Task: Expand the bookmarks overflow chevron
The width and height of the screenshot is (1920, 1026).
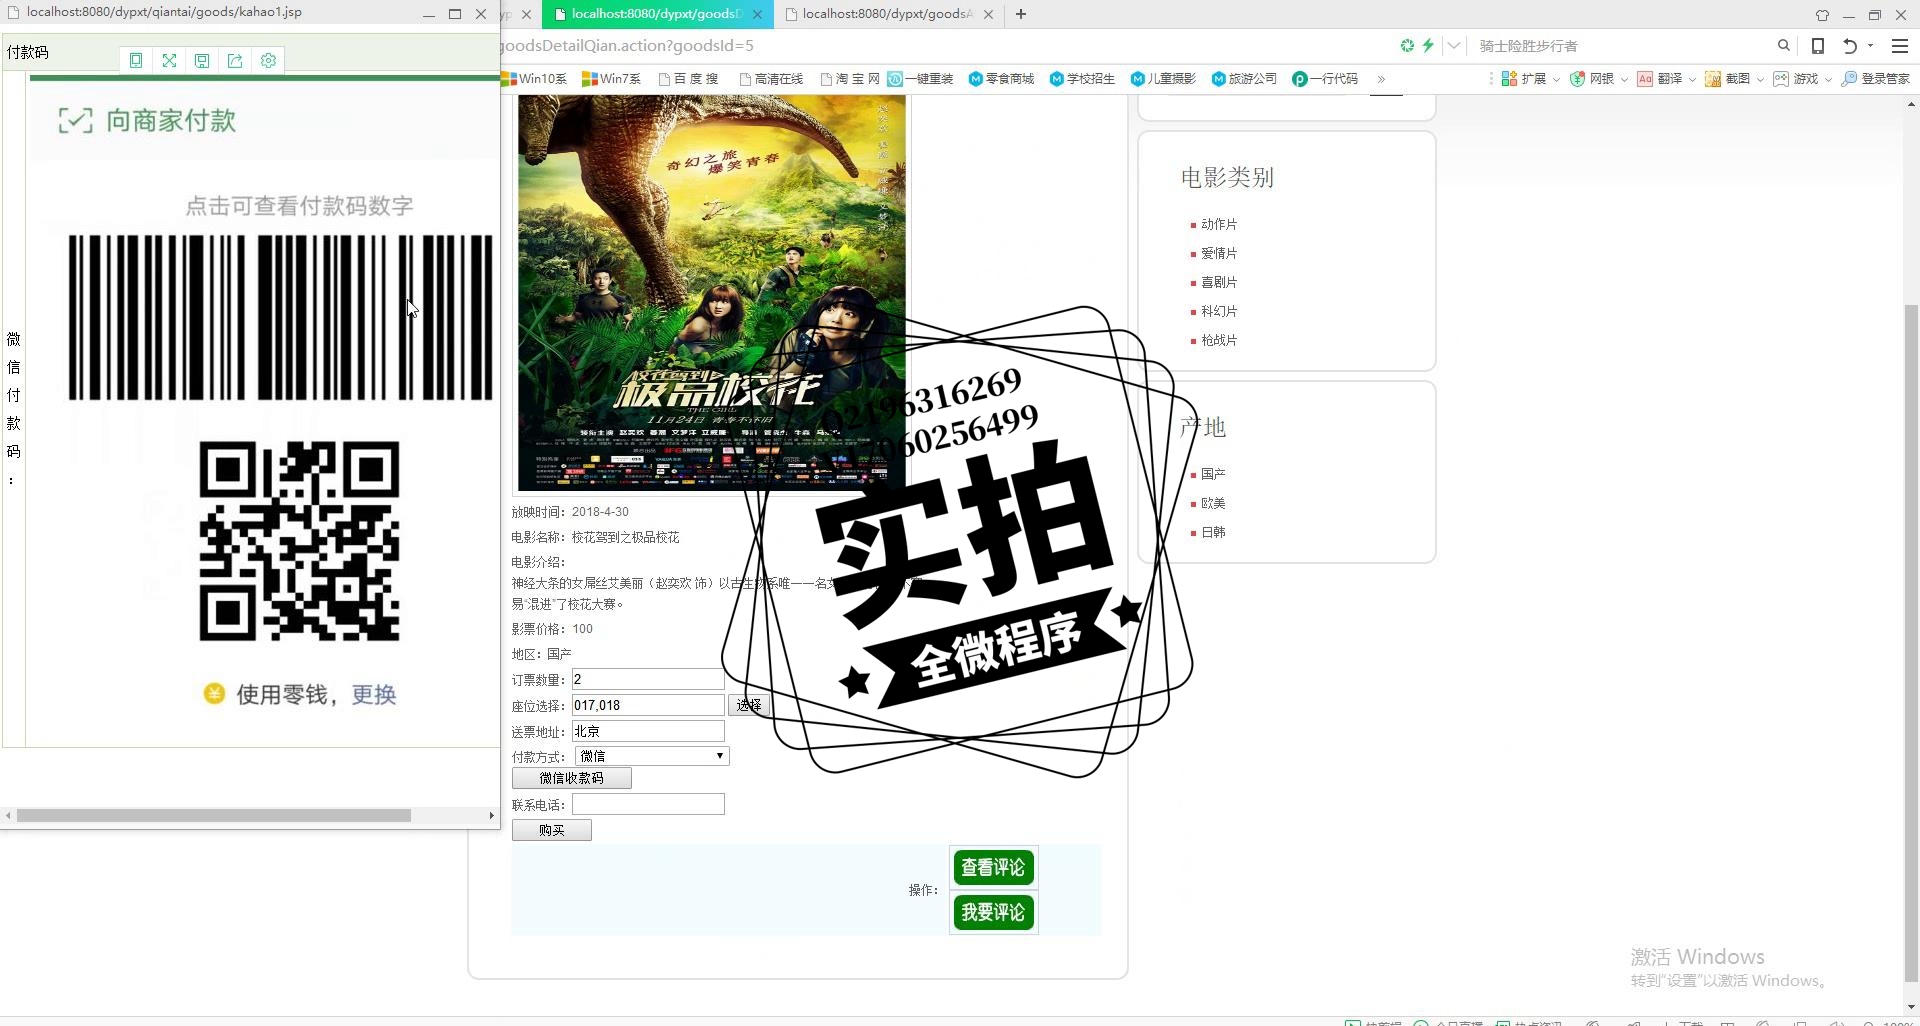Action: 1381,79
